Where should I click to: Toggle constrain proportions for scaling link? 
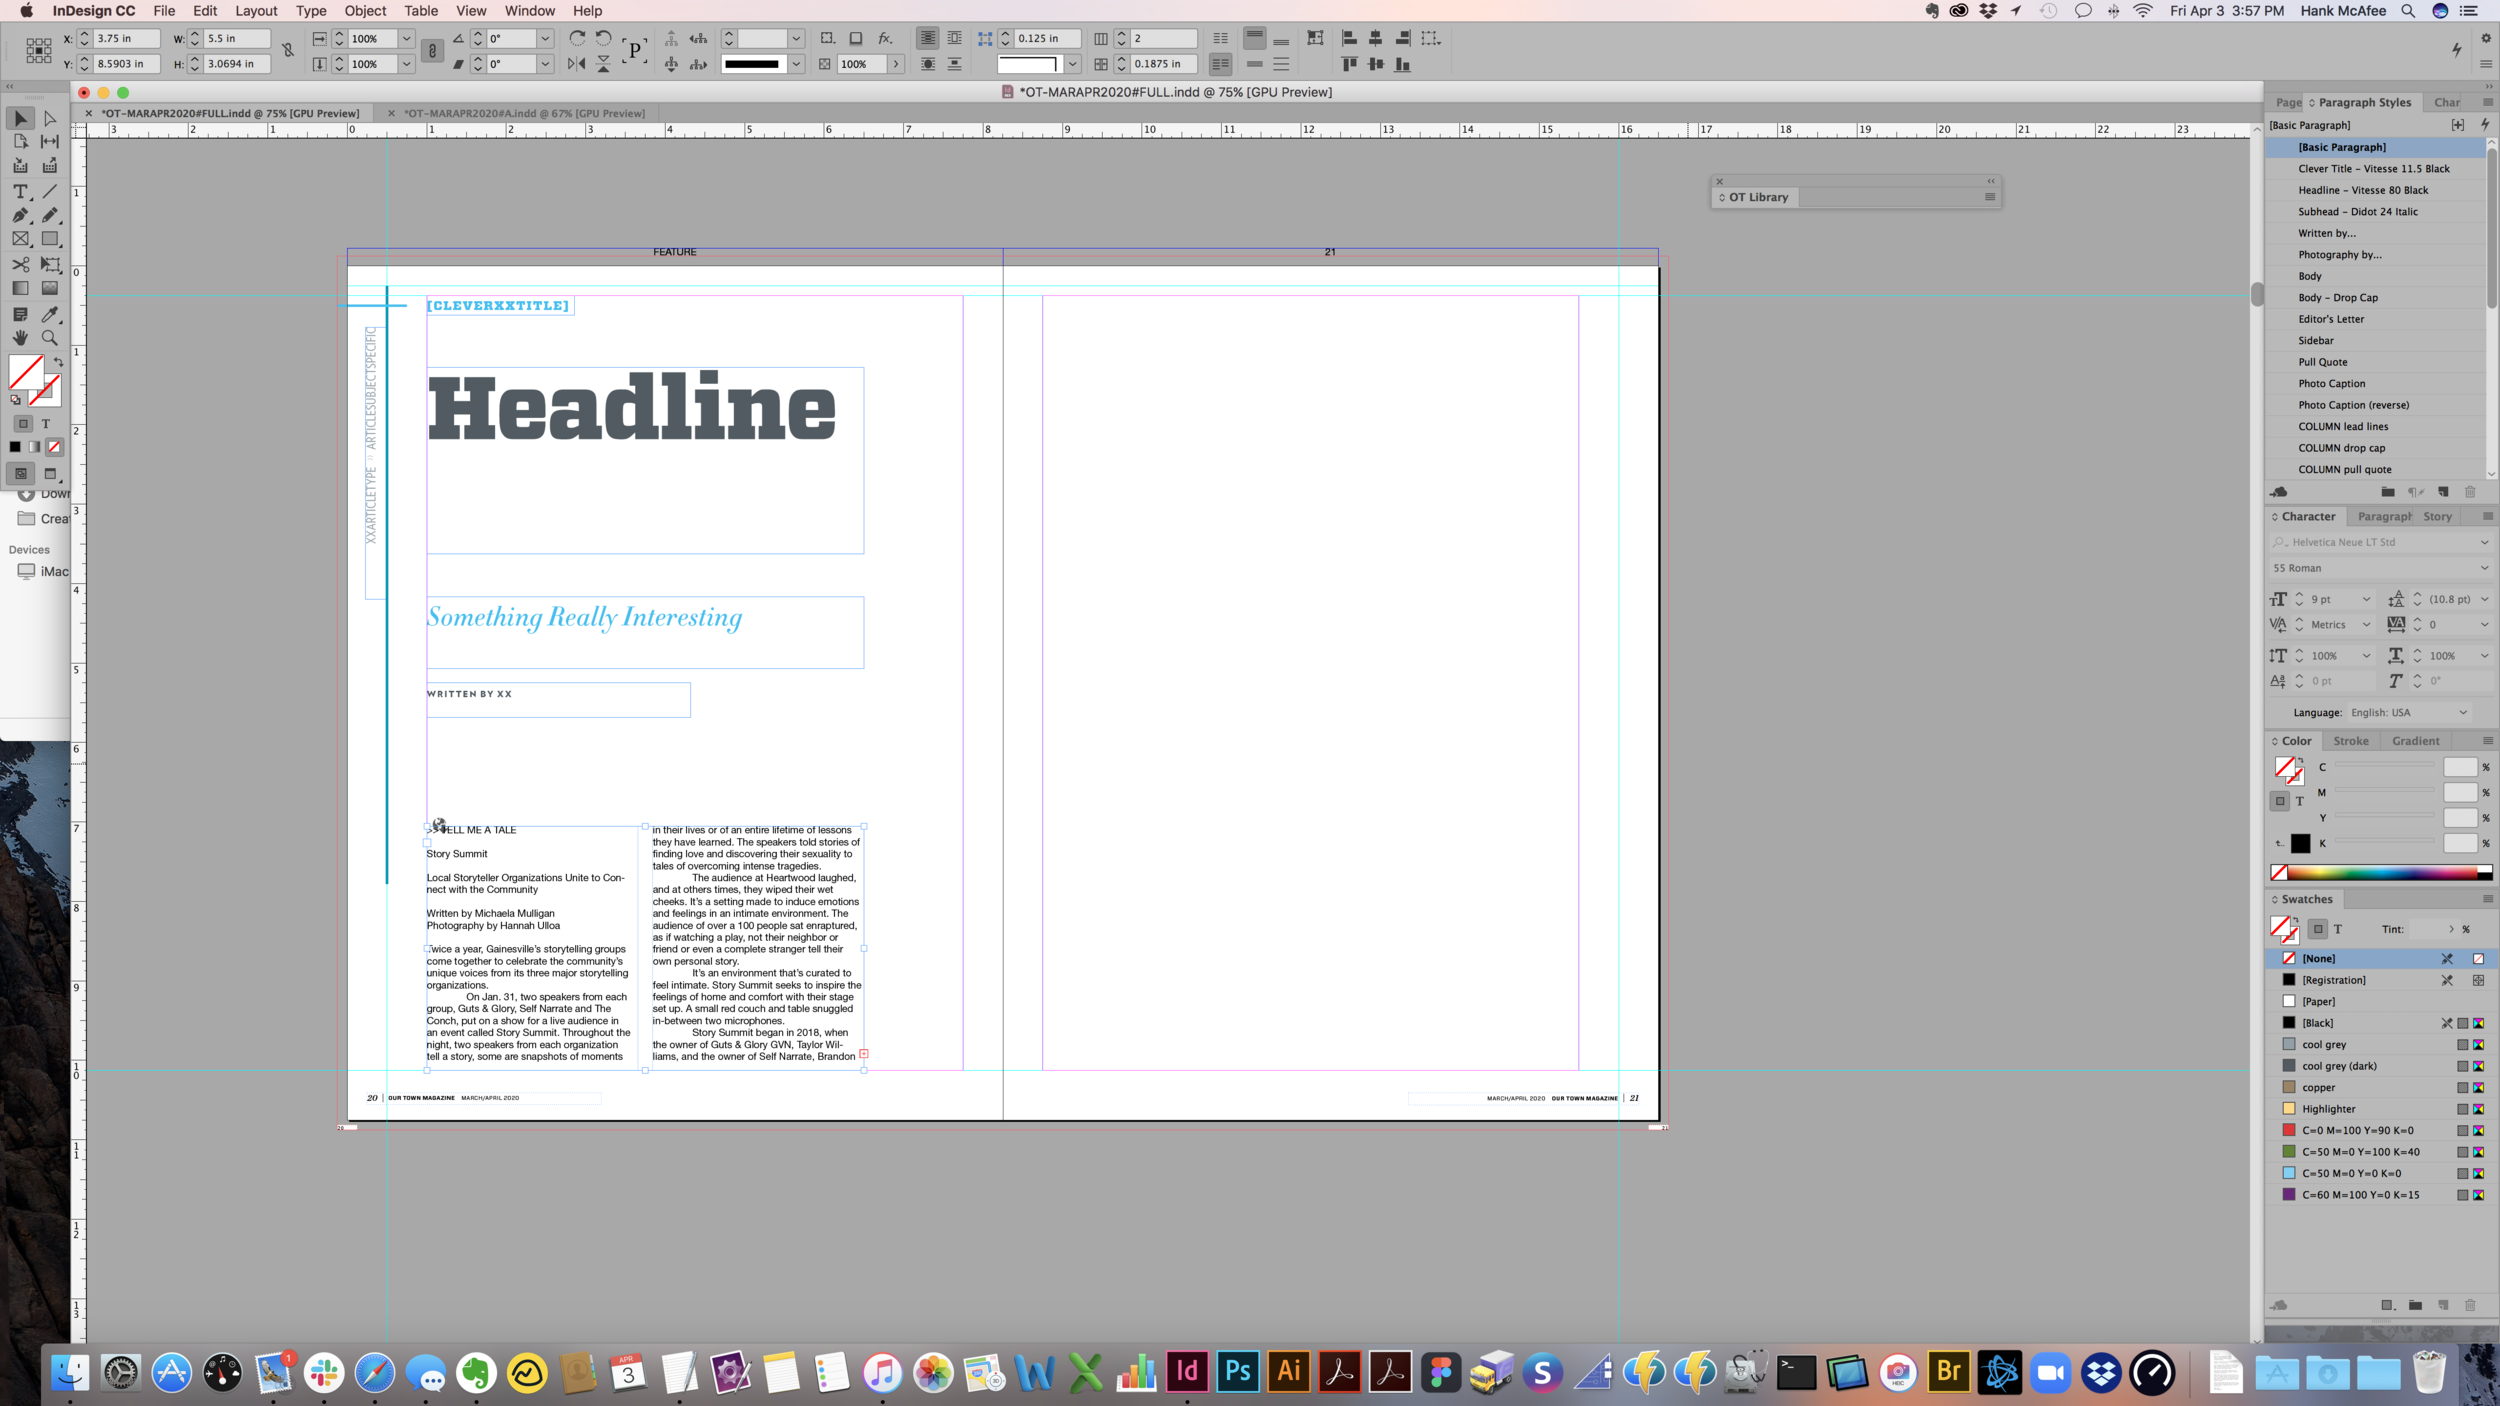(x=432, y=51)
